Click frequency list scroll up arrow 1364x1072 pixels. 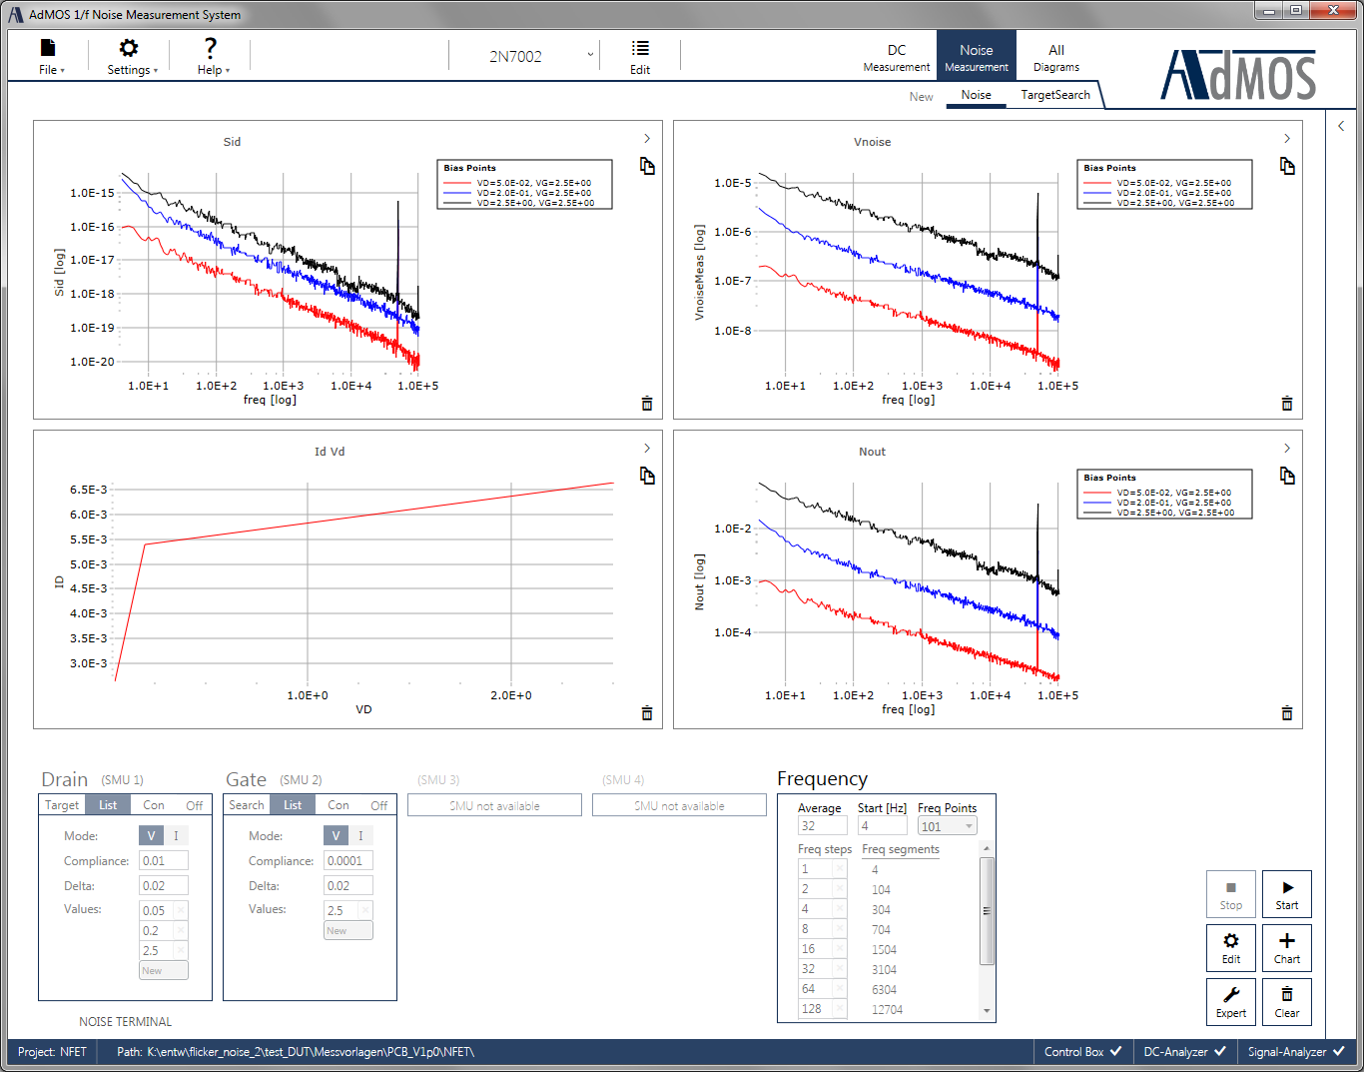tap(987, 848)
